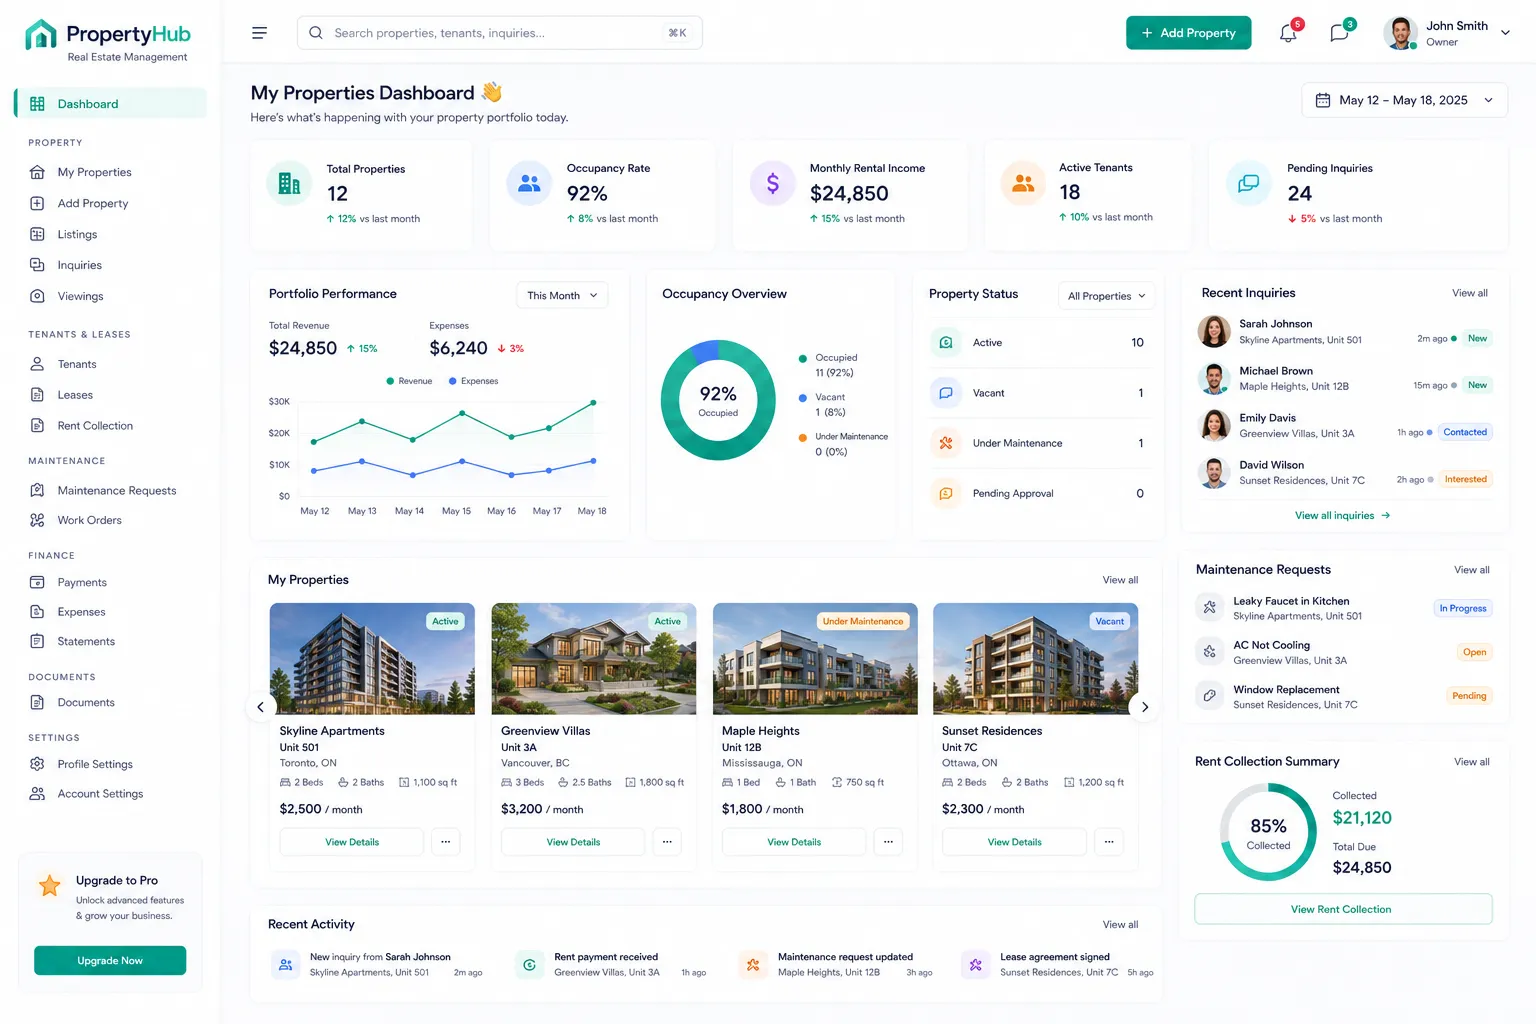The width and height of the screenshot is (1536, 1024).
Task: Open the chat messages icon
Action: pos(1340,33)
